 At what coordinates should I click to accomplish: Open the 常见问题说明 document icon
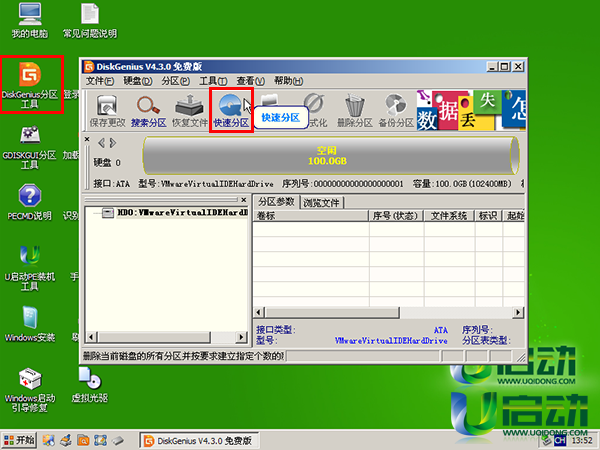click(90, 21)
